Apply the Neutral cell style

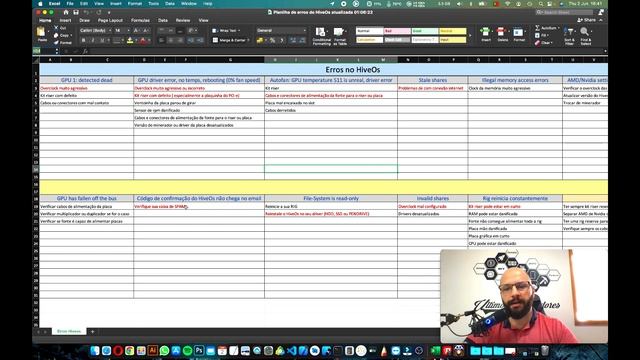tap(453, 31)
